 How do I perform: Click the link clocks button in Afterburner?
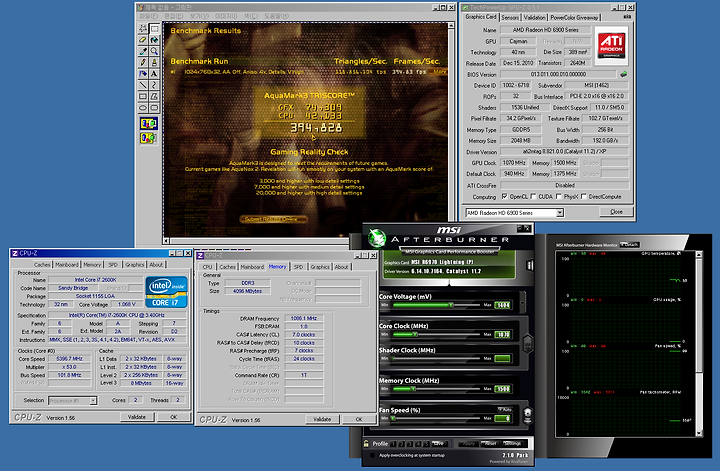pyautogui.click(x=528, y=343)
